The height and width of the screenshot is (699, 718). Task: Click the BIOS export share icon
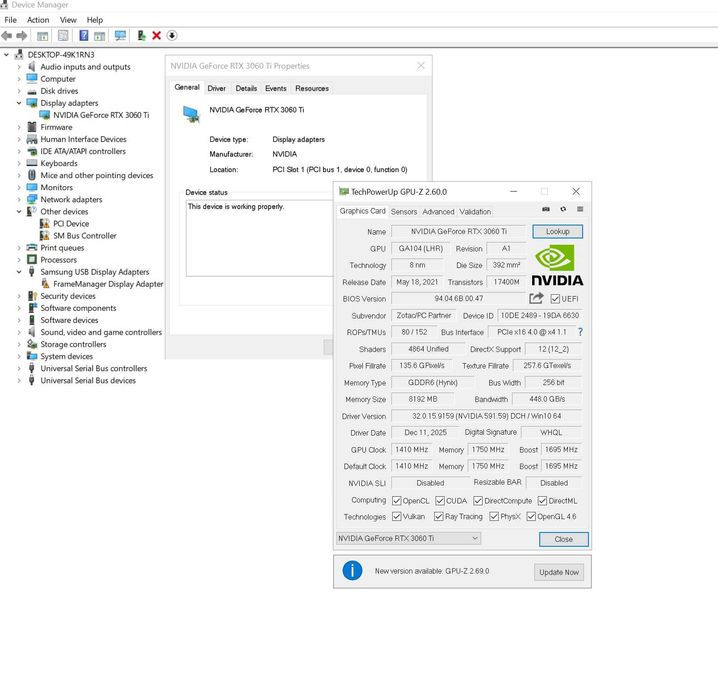[536, 298]
